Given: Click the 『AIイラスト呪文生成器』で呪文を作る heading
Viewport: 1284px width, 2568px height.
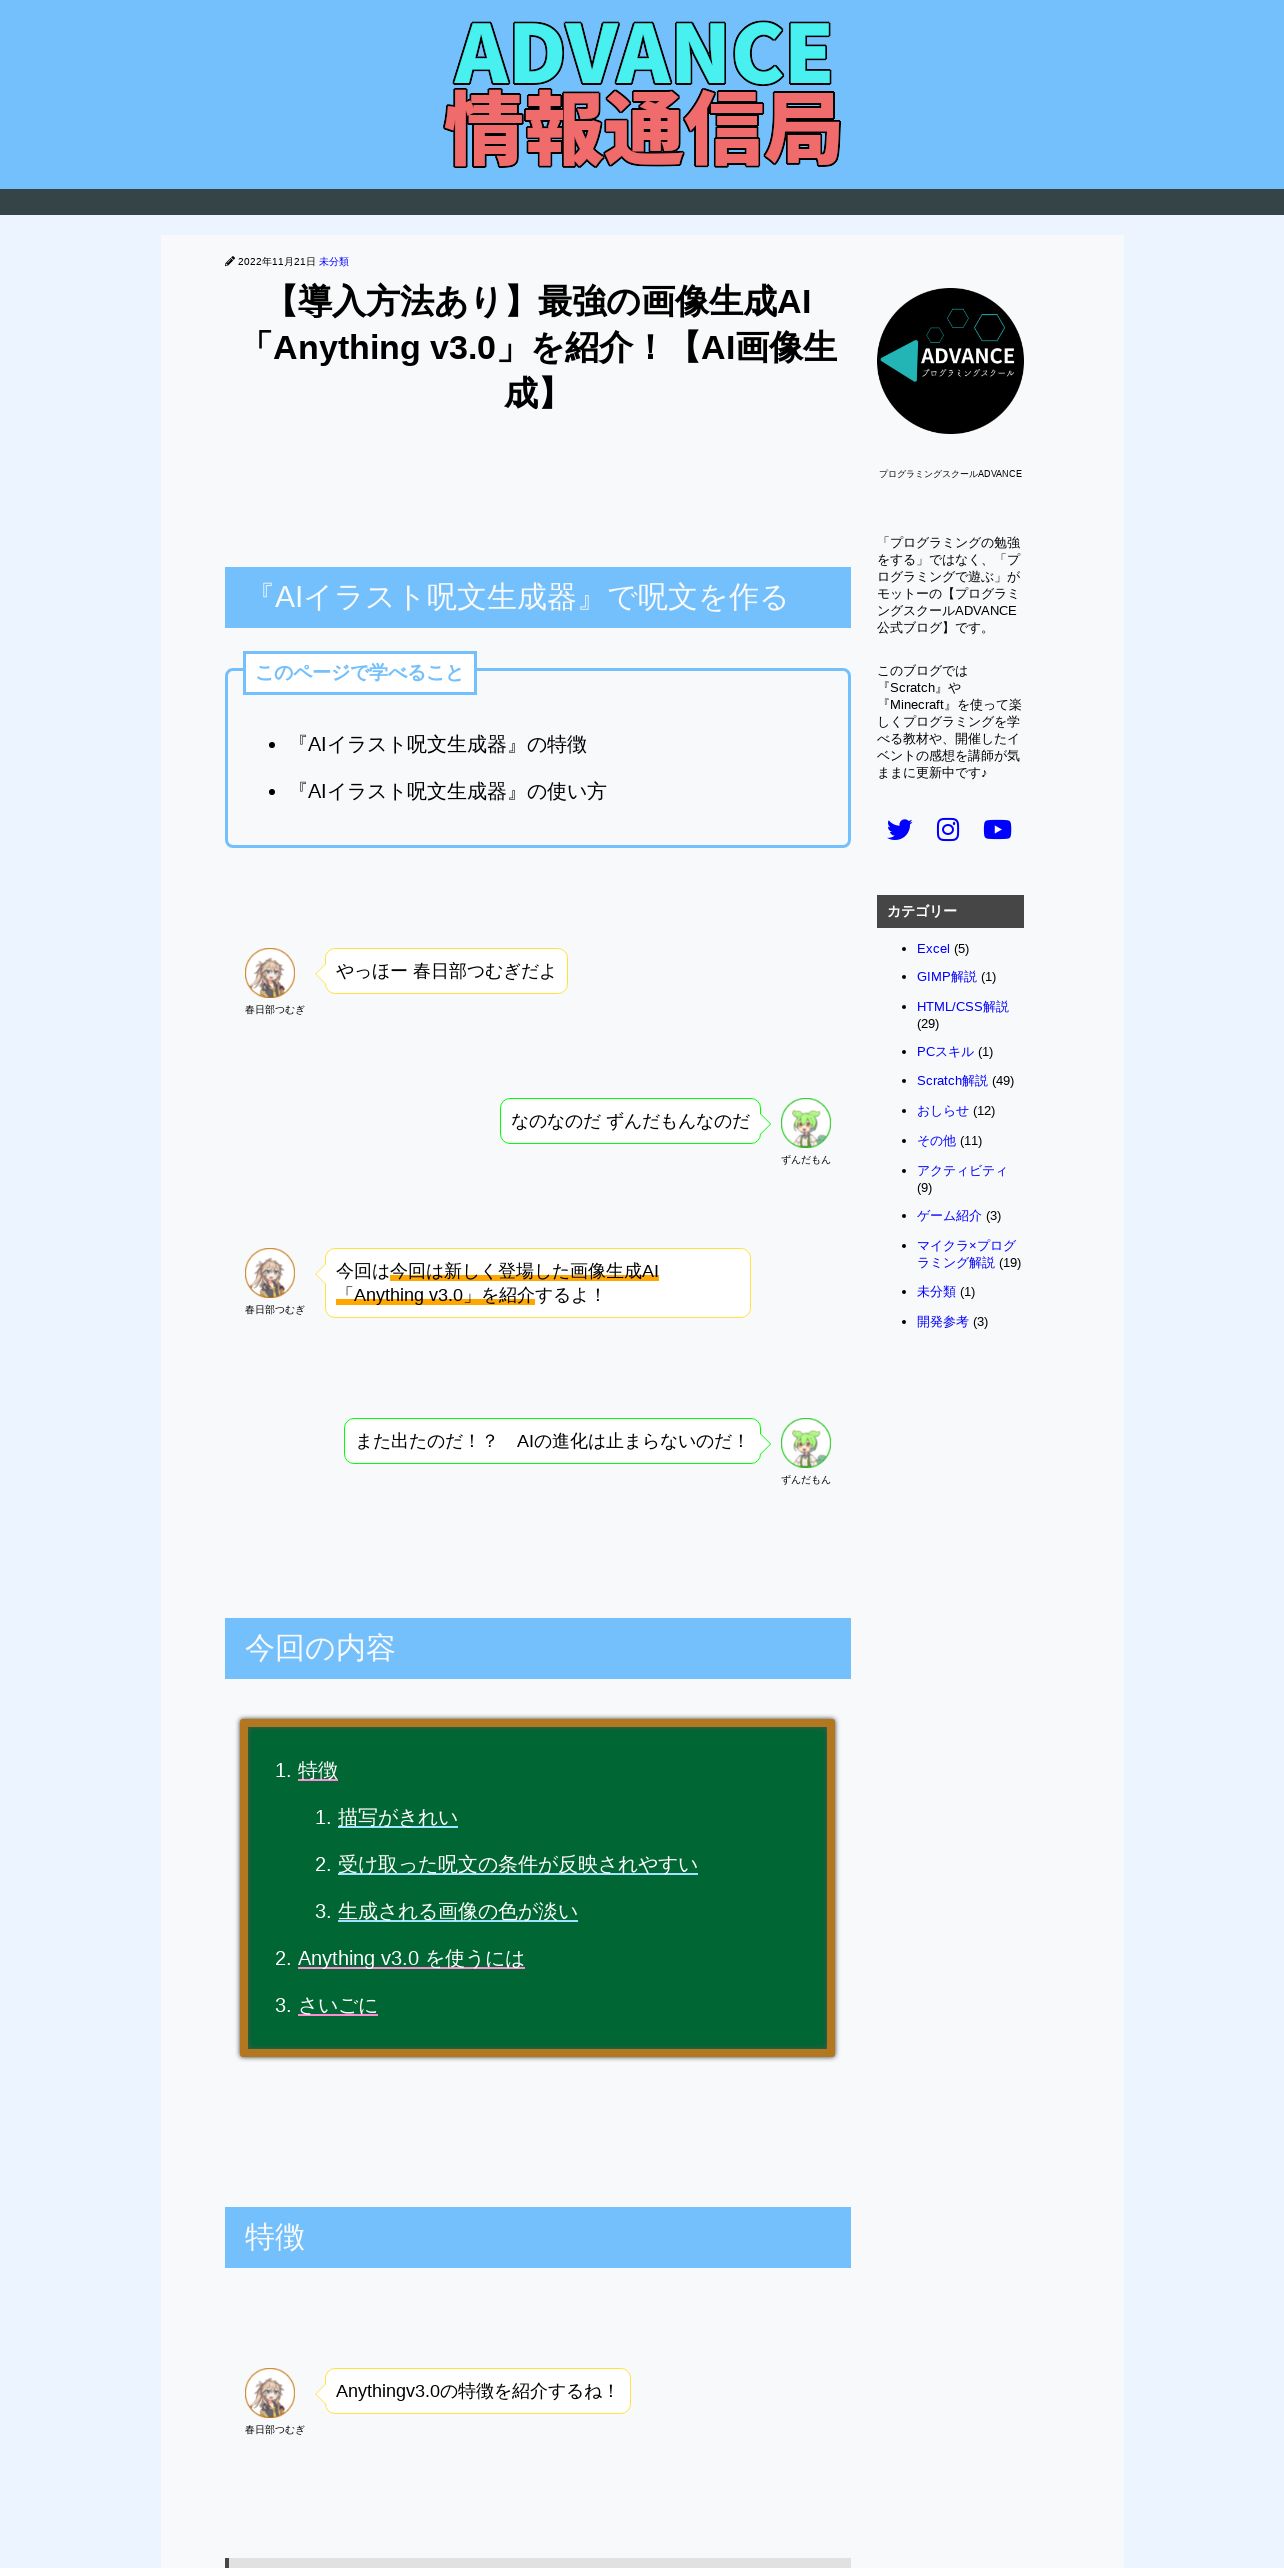Looking at the screenshot, I should [x=538, y=598].
